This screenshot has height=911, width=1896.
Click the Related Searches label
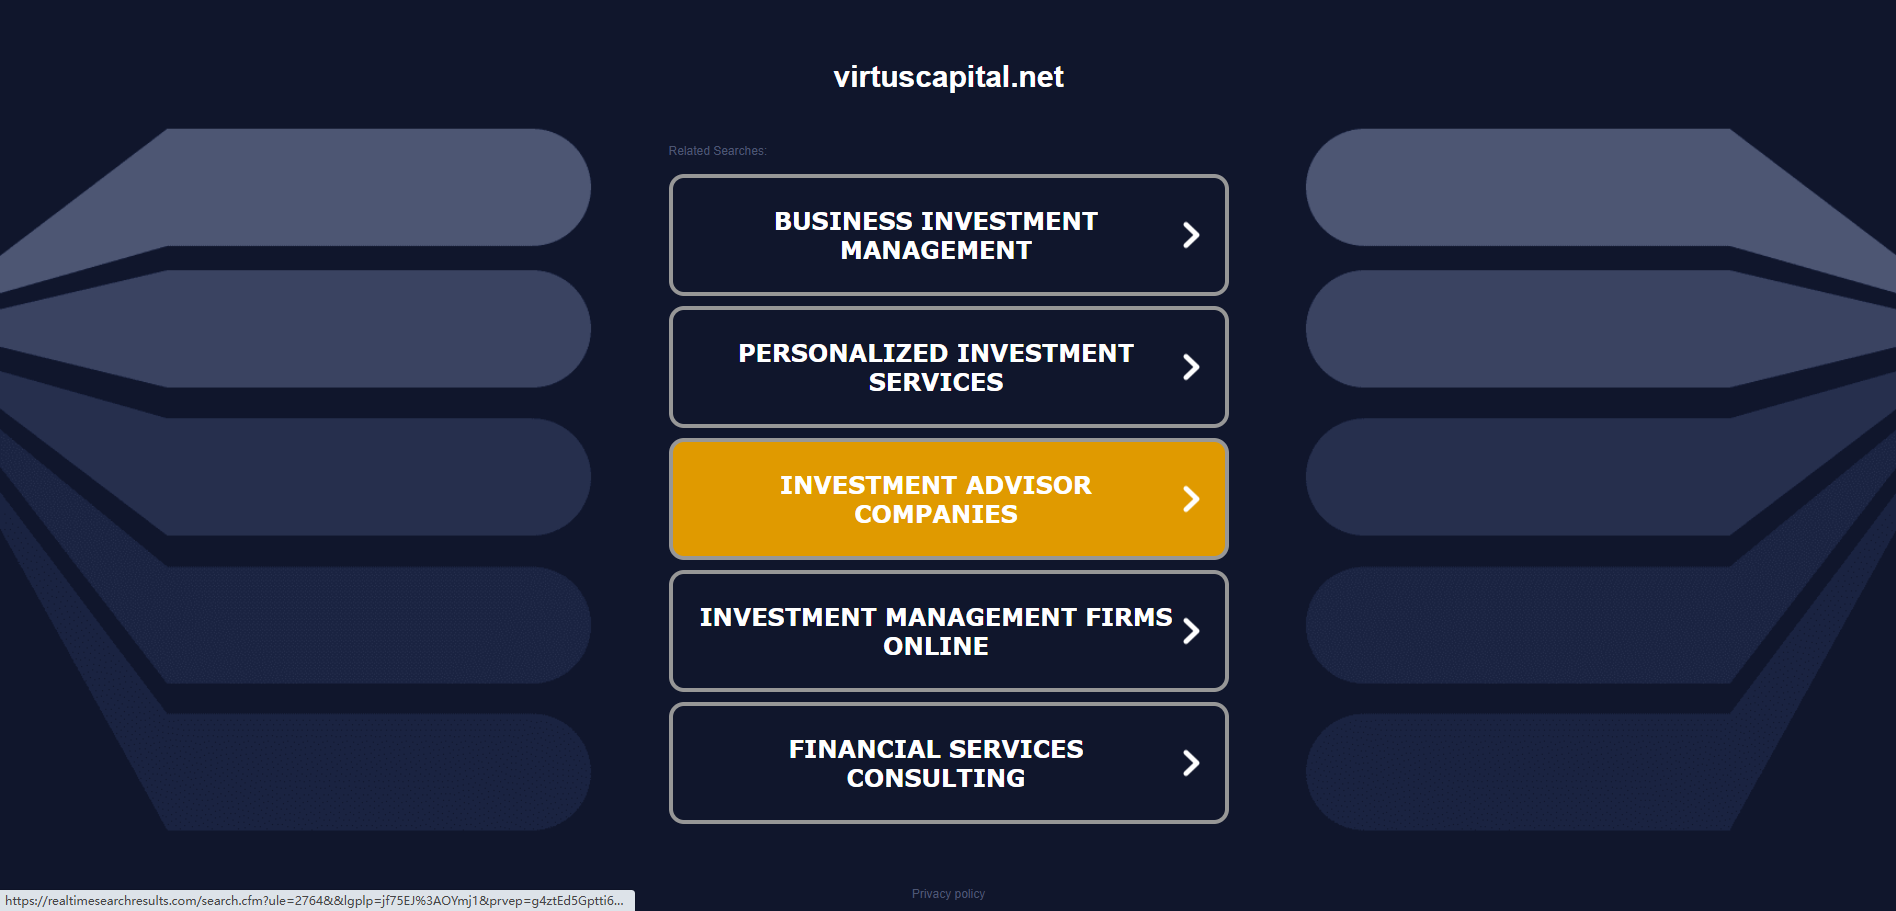[x=717, y=151]
